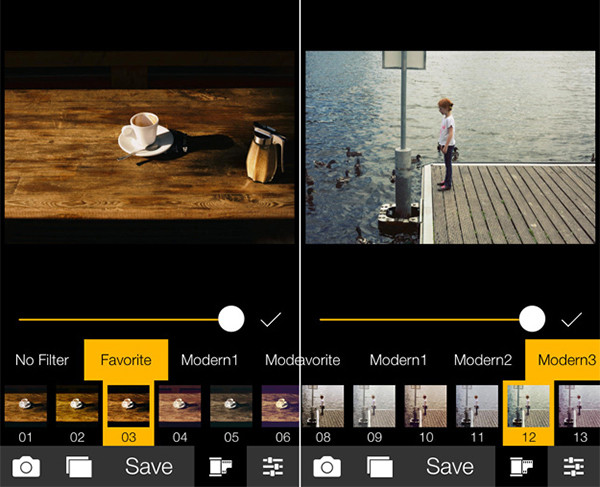Viewport: 600px width, 487px height.
Task: Select the highlighted Favorite tab
Action: [x=125, y=360]
